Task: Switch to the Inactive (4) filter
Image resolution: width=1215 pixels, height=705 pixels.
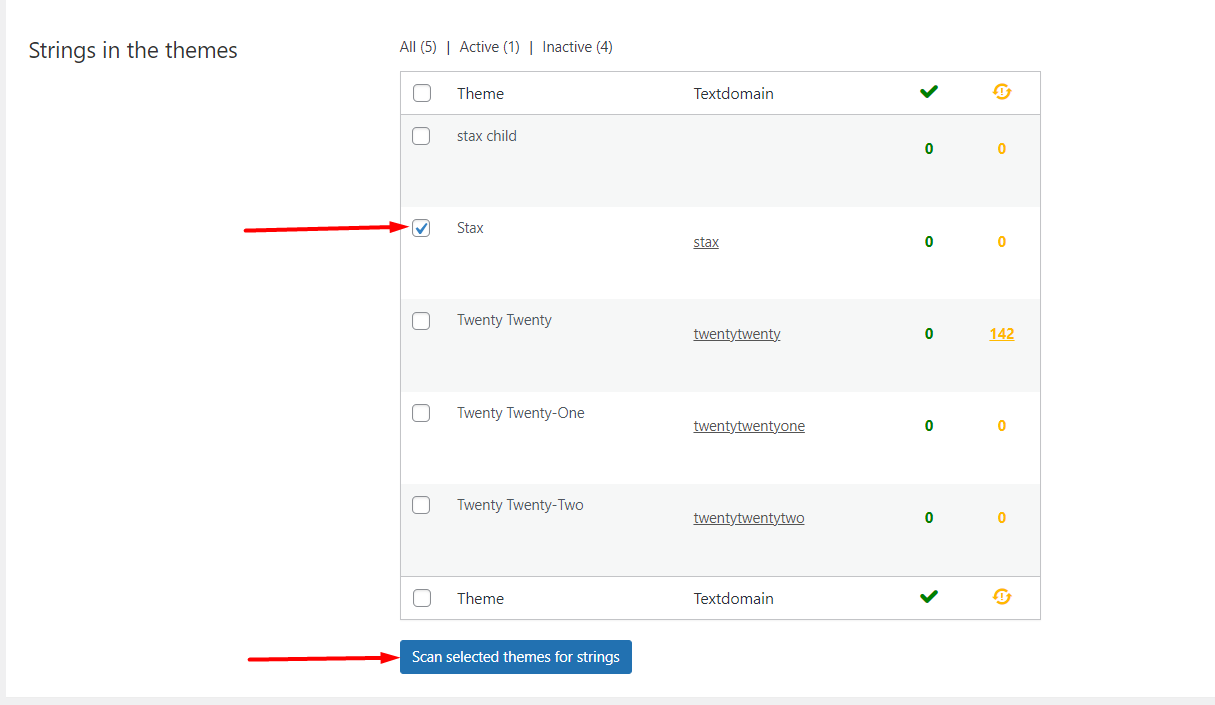Action: pyautogui.click(x=577, y=46)
